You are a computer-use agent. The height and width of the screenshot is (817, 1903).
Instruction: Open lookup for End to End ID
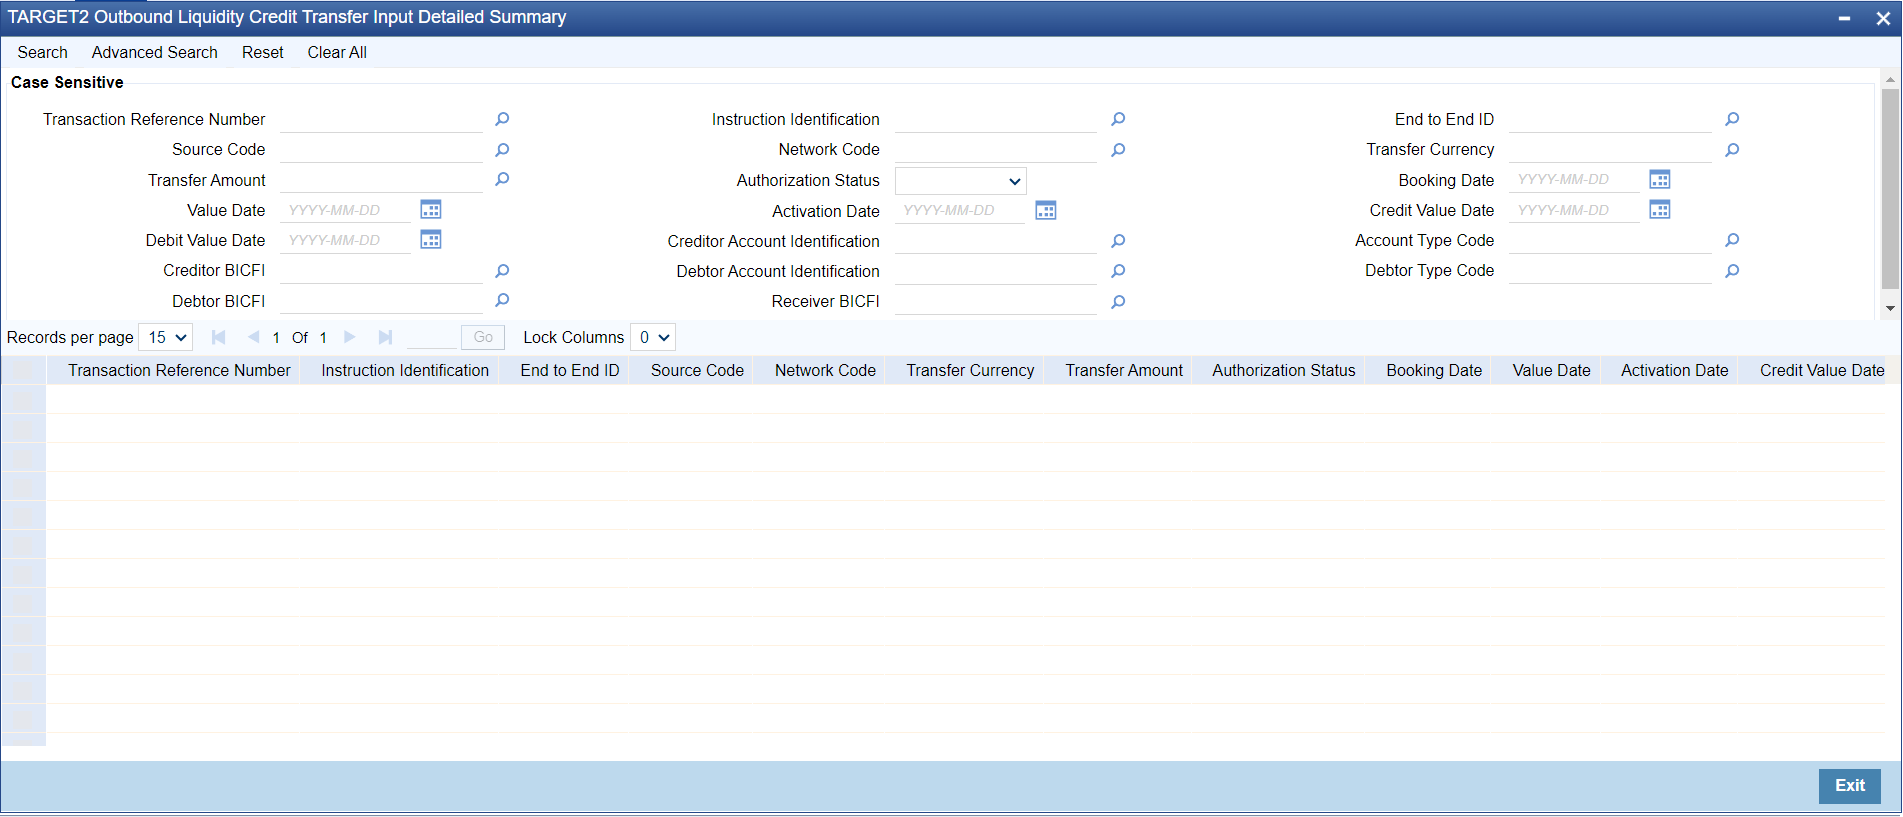[x=1732, y=119]
